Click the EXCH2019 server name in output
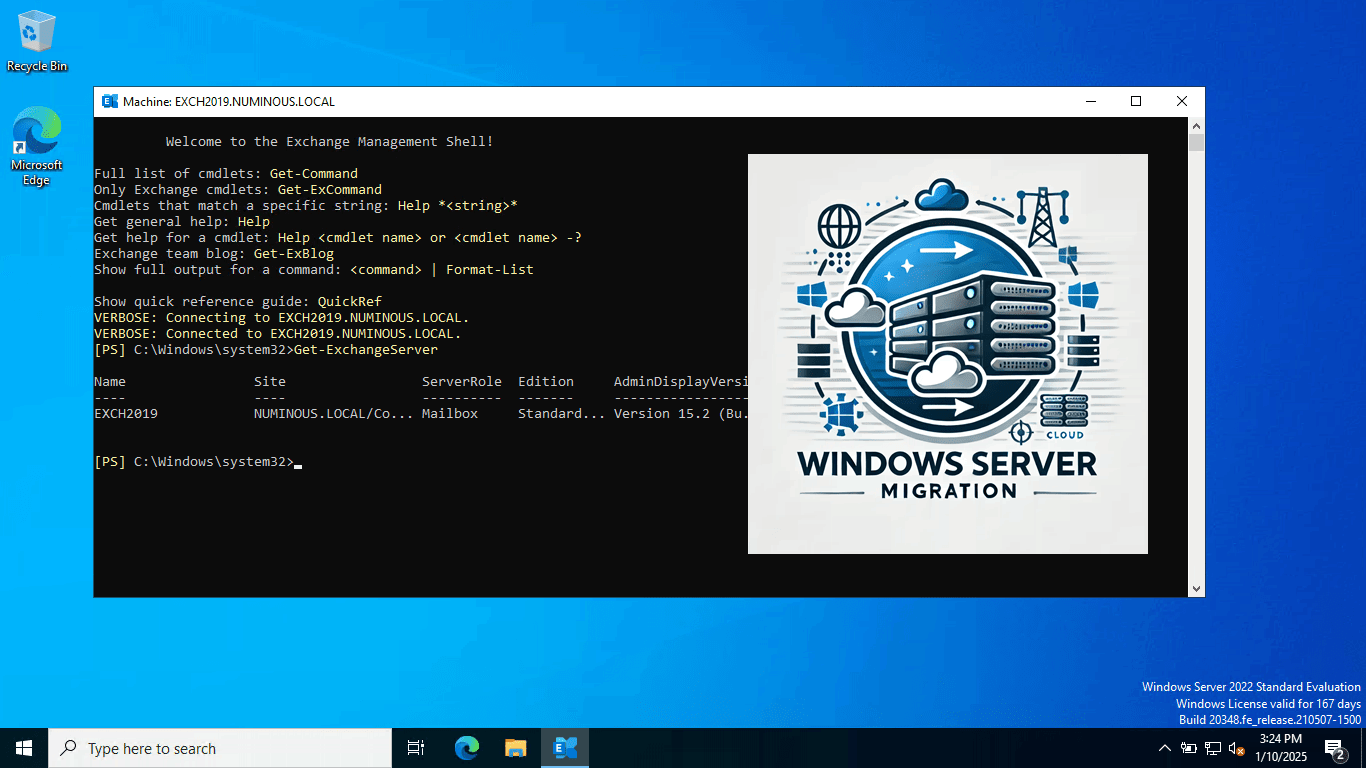This screenshot has height=768, width=1366. pos(126,414)
